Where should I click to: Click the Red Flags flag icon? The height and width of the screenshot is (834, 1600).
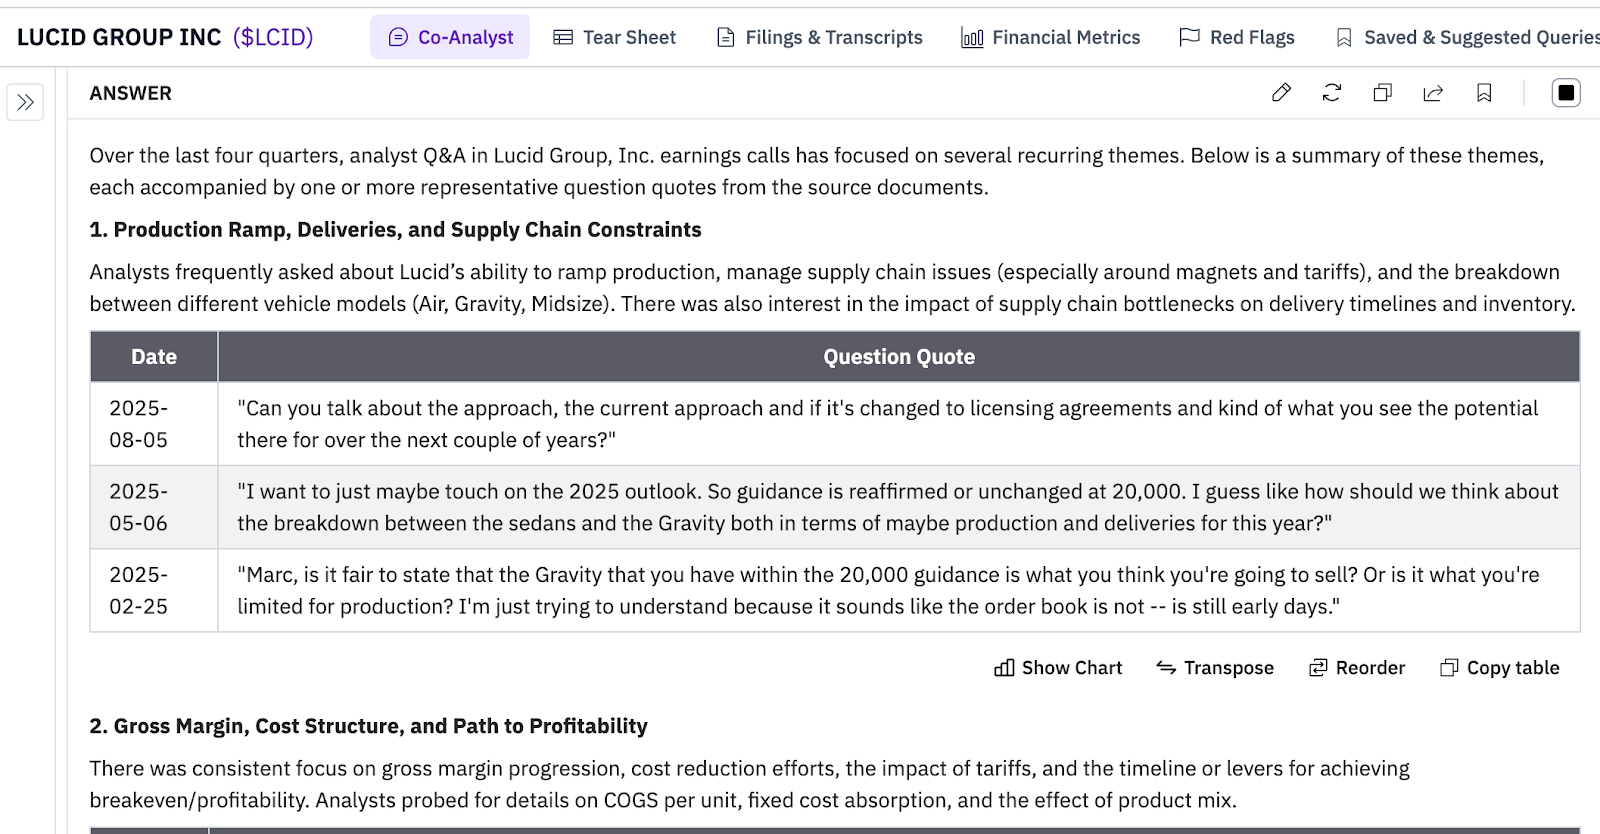(x=1189, y=37)
